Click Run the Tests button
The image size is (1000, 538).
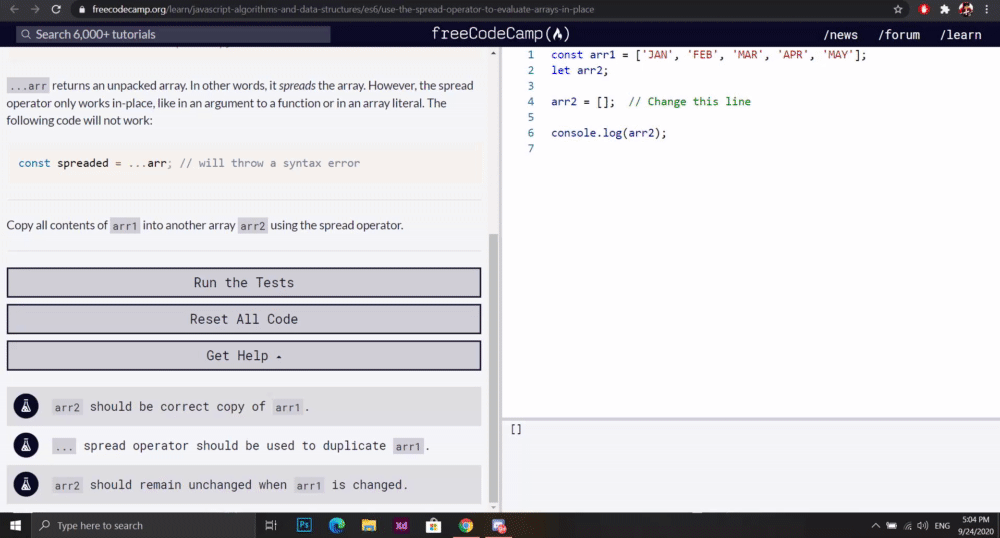tap(244, 282)
